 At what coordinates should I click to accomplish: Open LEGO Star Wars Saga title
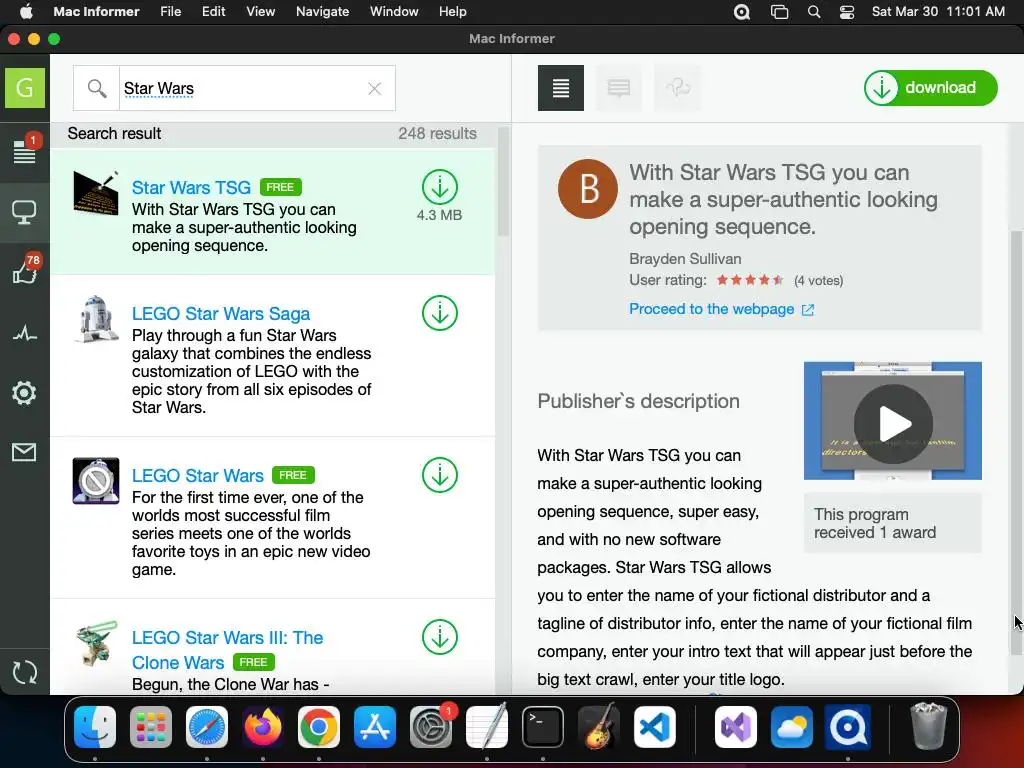[x=221, y=313]
